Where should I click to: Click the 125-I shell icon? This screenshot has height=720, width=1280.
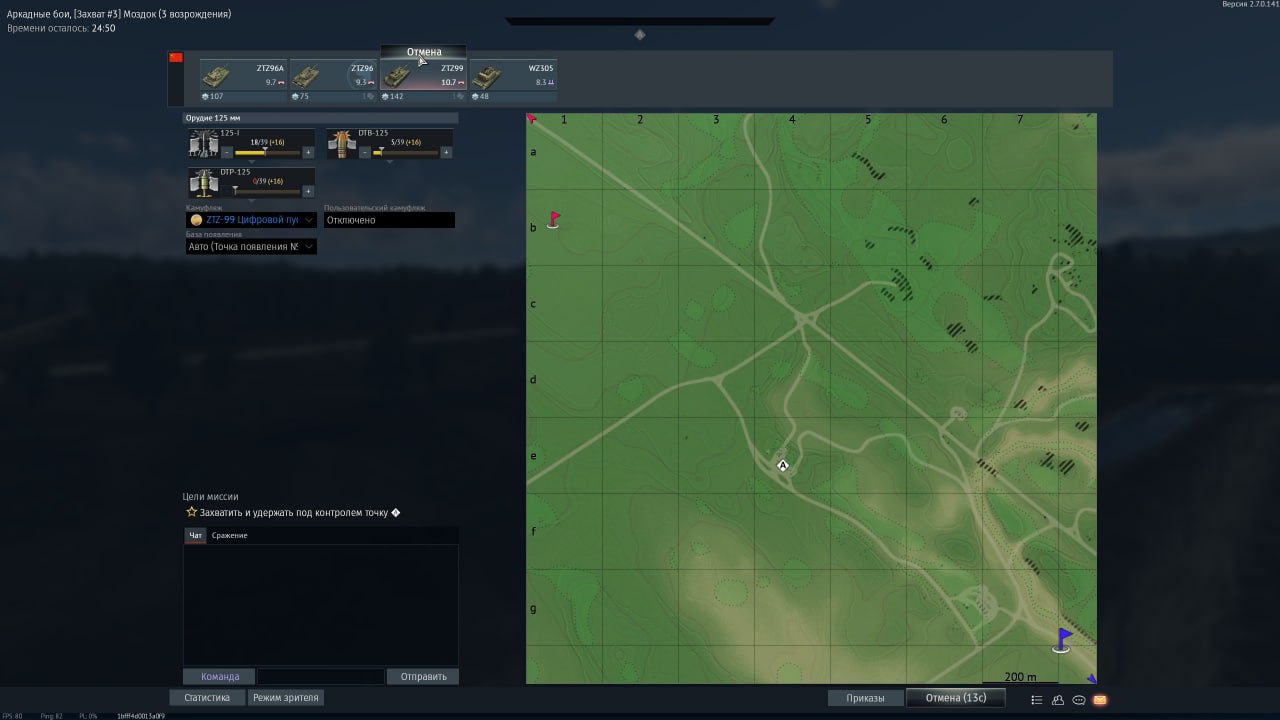[x=204, y=144]
